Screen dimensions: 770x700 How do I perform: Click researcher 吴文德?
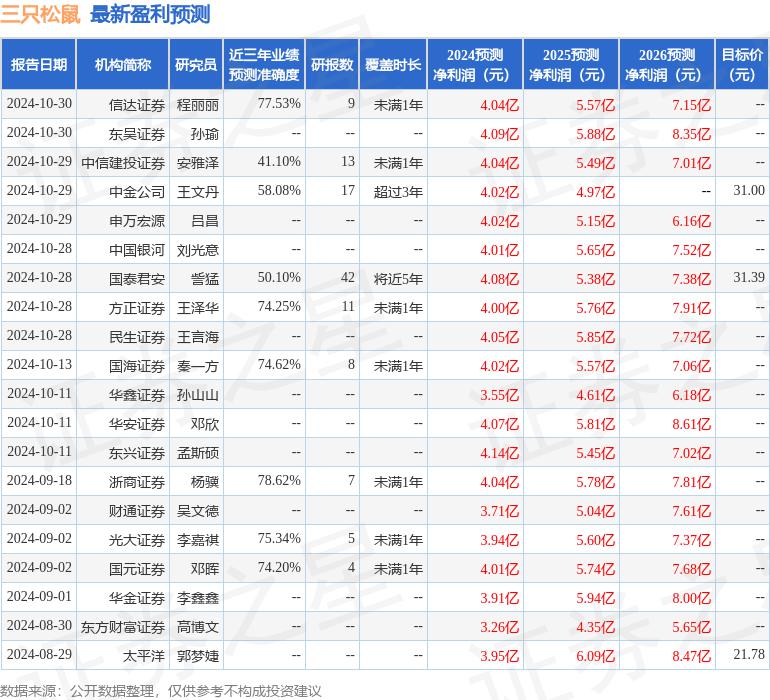tap(198, 510)
